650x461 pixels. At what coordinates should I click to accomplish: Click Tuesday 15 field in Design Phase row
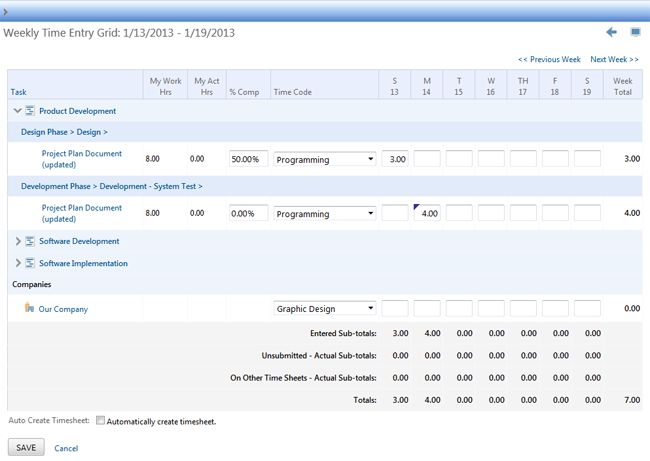pos(459,159)
